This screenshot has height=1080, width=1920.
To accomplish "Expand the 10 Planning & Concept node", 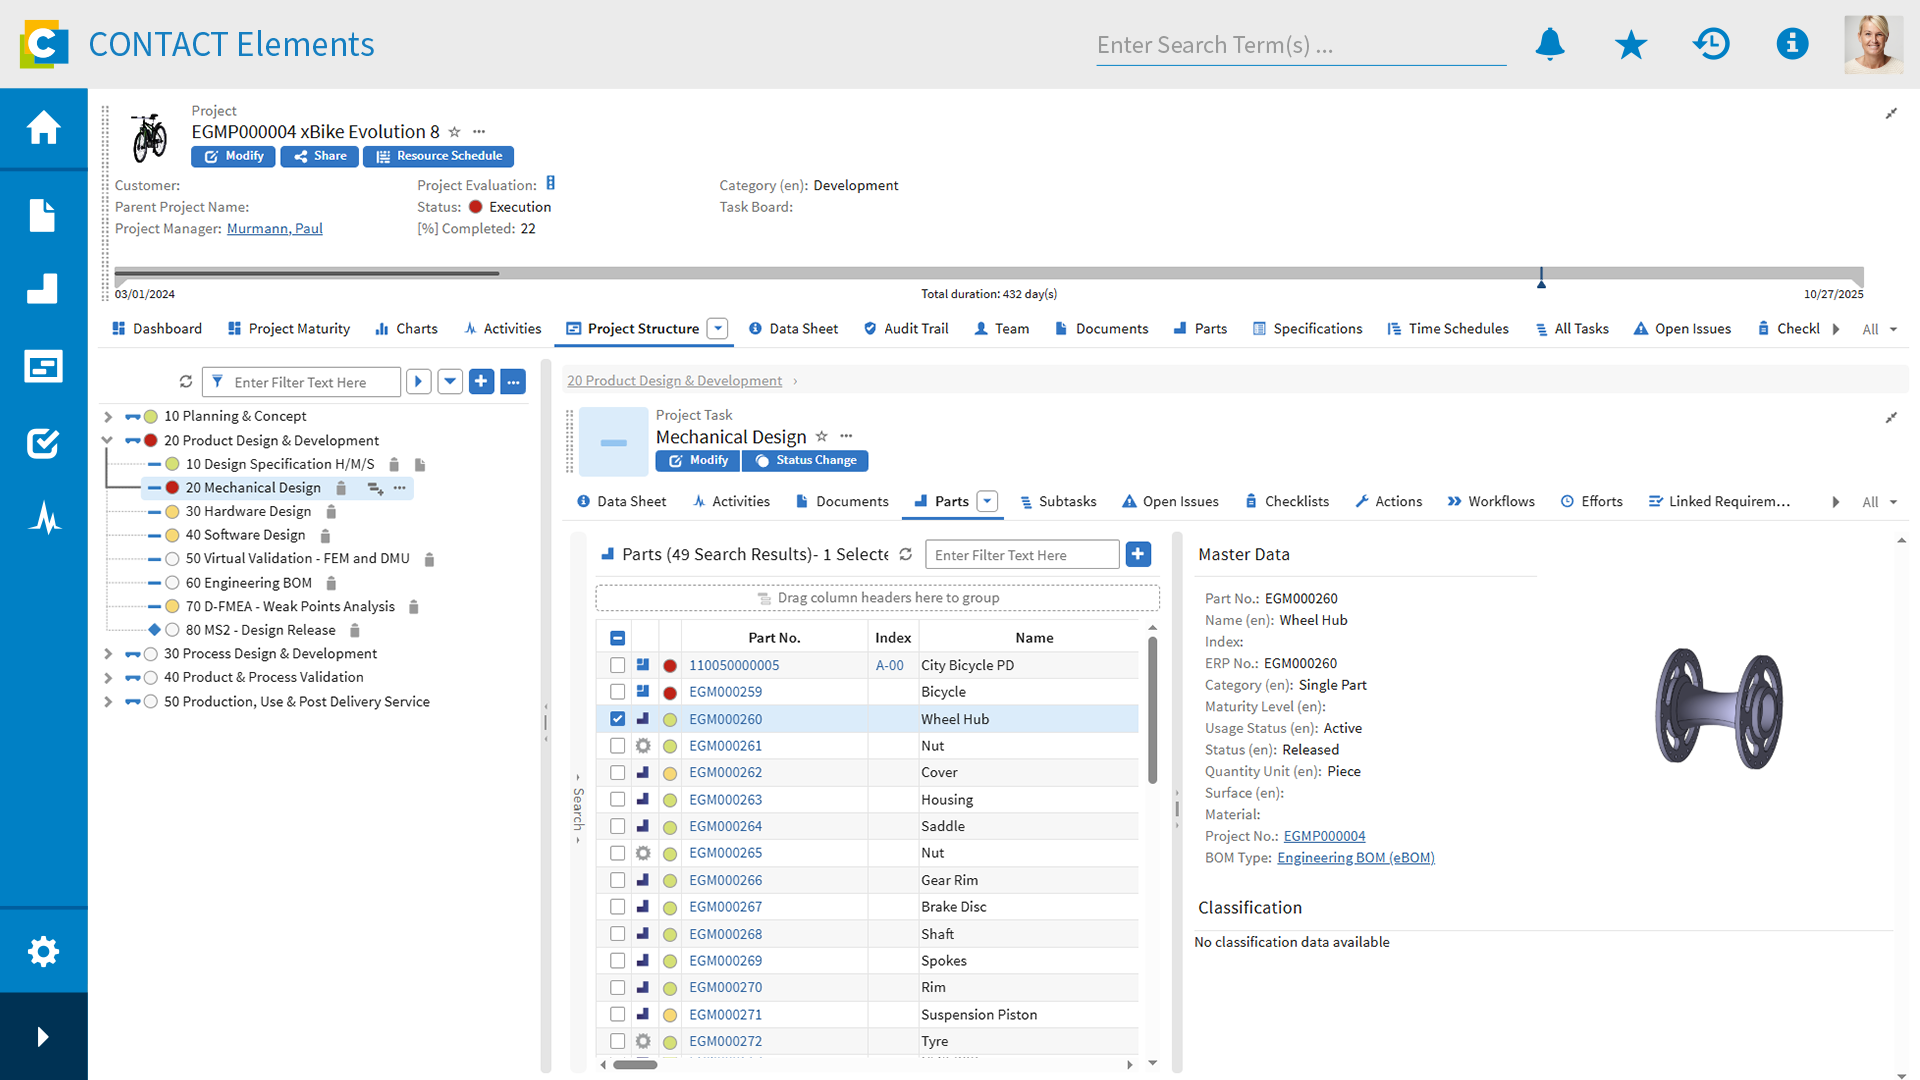I will tap(108, 416).
